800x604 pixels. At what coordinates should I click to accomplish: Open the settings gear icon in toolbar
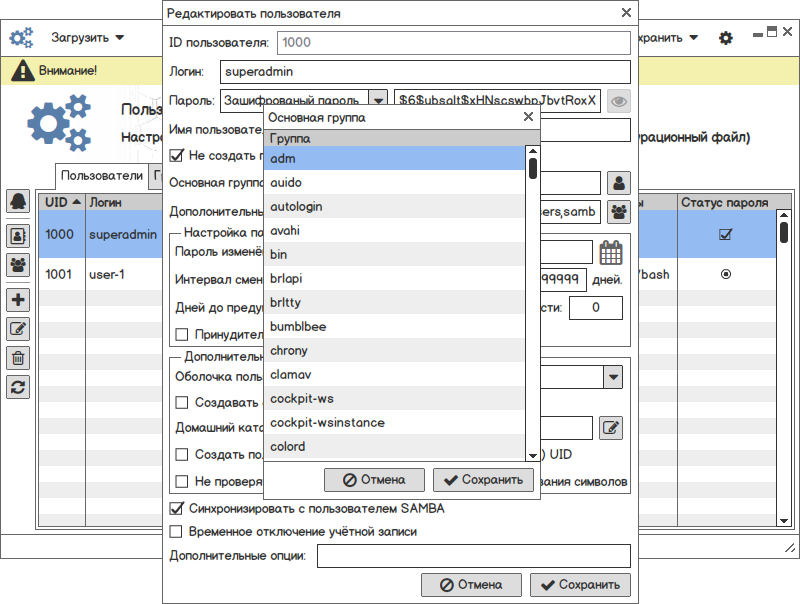click(726, 38)
